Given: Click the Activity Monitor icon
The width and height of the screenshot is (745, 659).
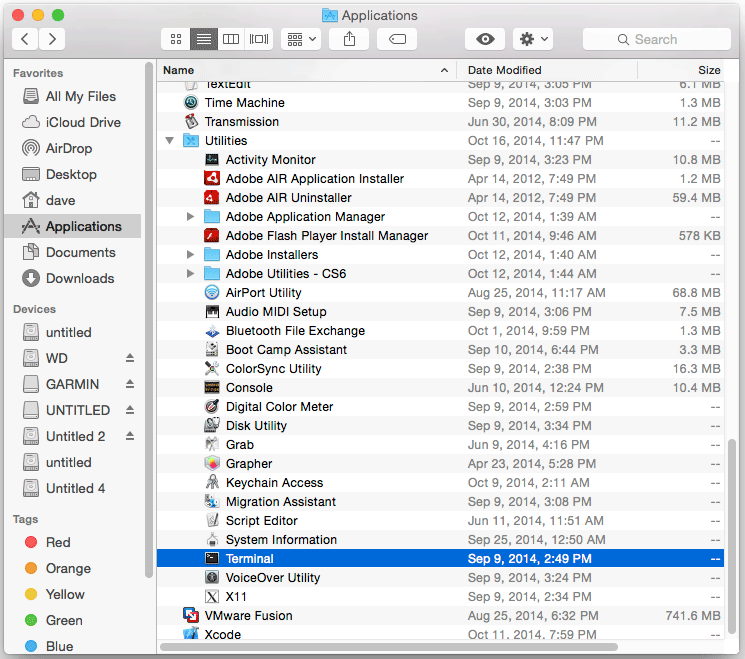Looking at the screenshot, I should point(212,160).
